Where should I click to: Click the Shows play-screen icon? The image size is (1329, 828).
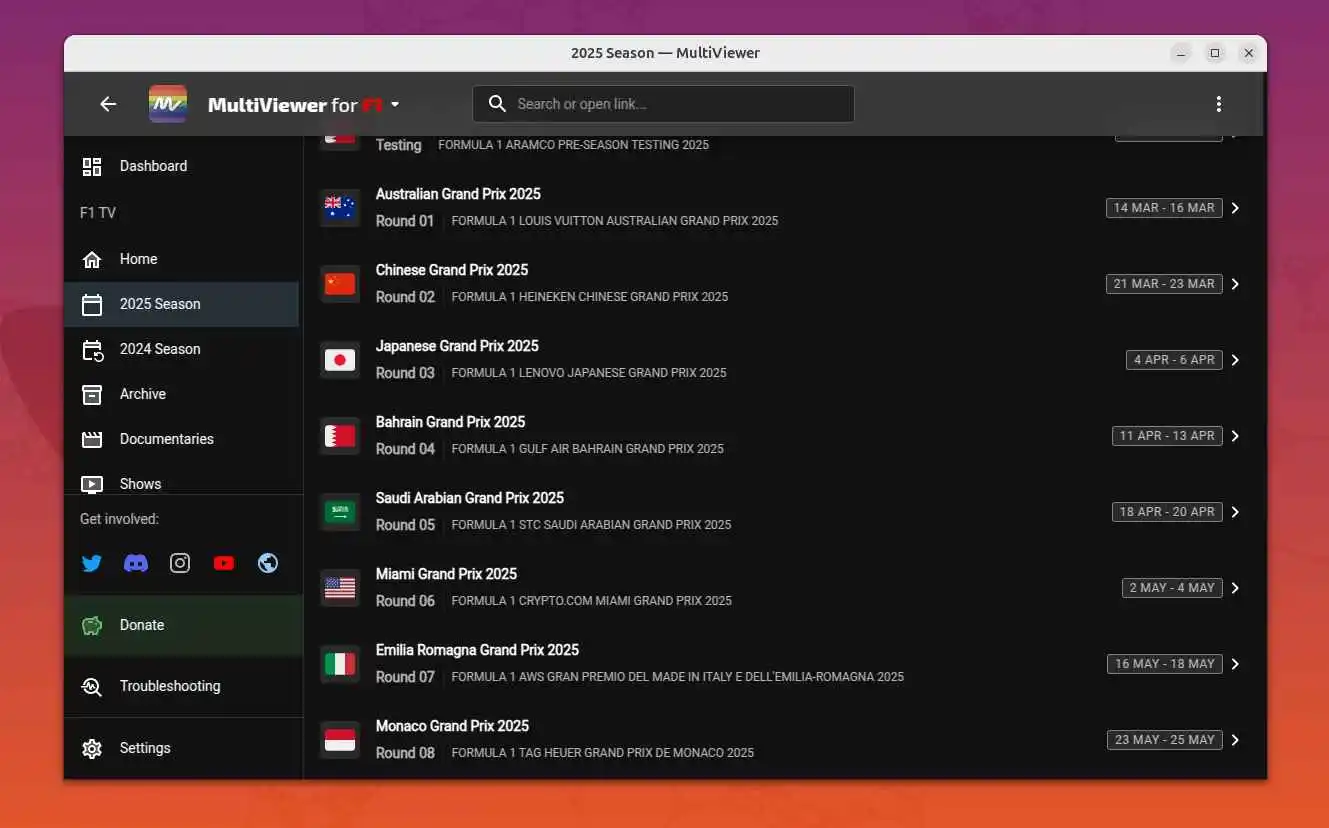[92, 484]
